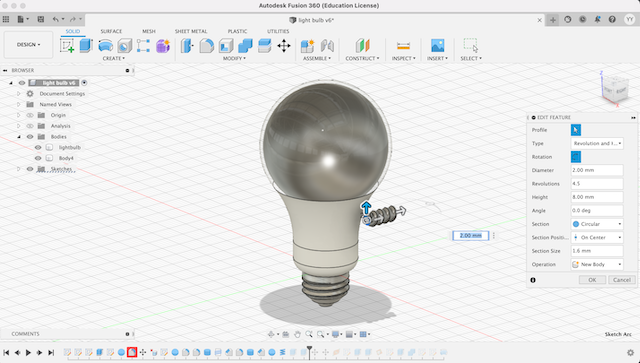
Task: Open the Data Panel grid icon
Action: pos(6,19)
